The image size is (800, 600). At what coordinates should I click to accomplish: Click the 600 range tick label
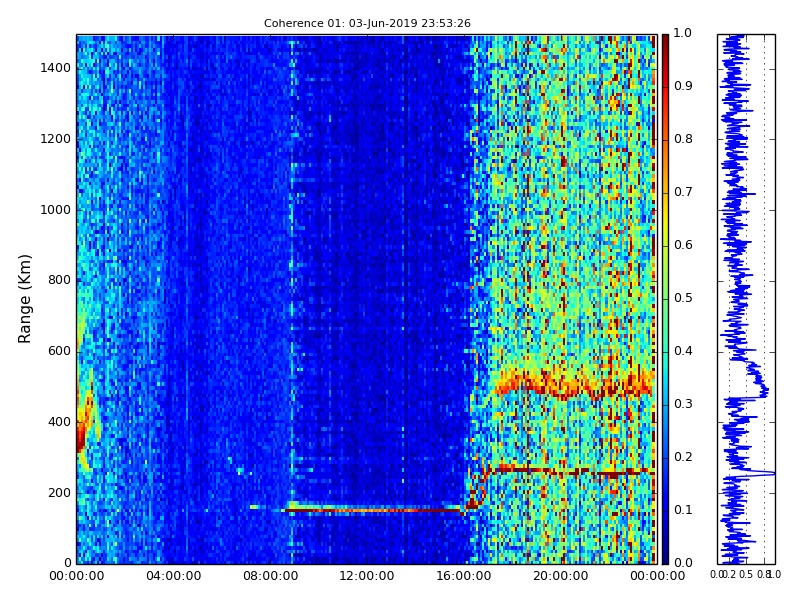[60, 351]
